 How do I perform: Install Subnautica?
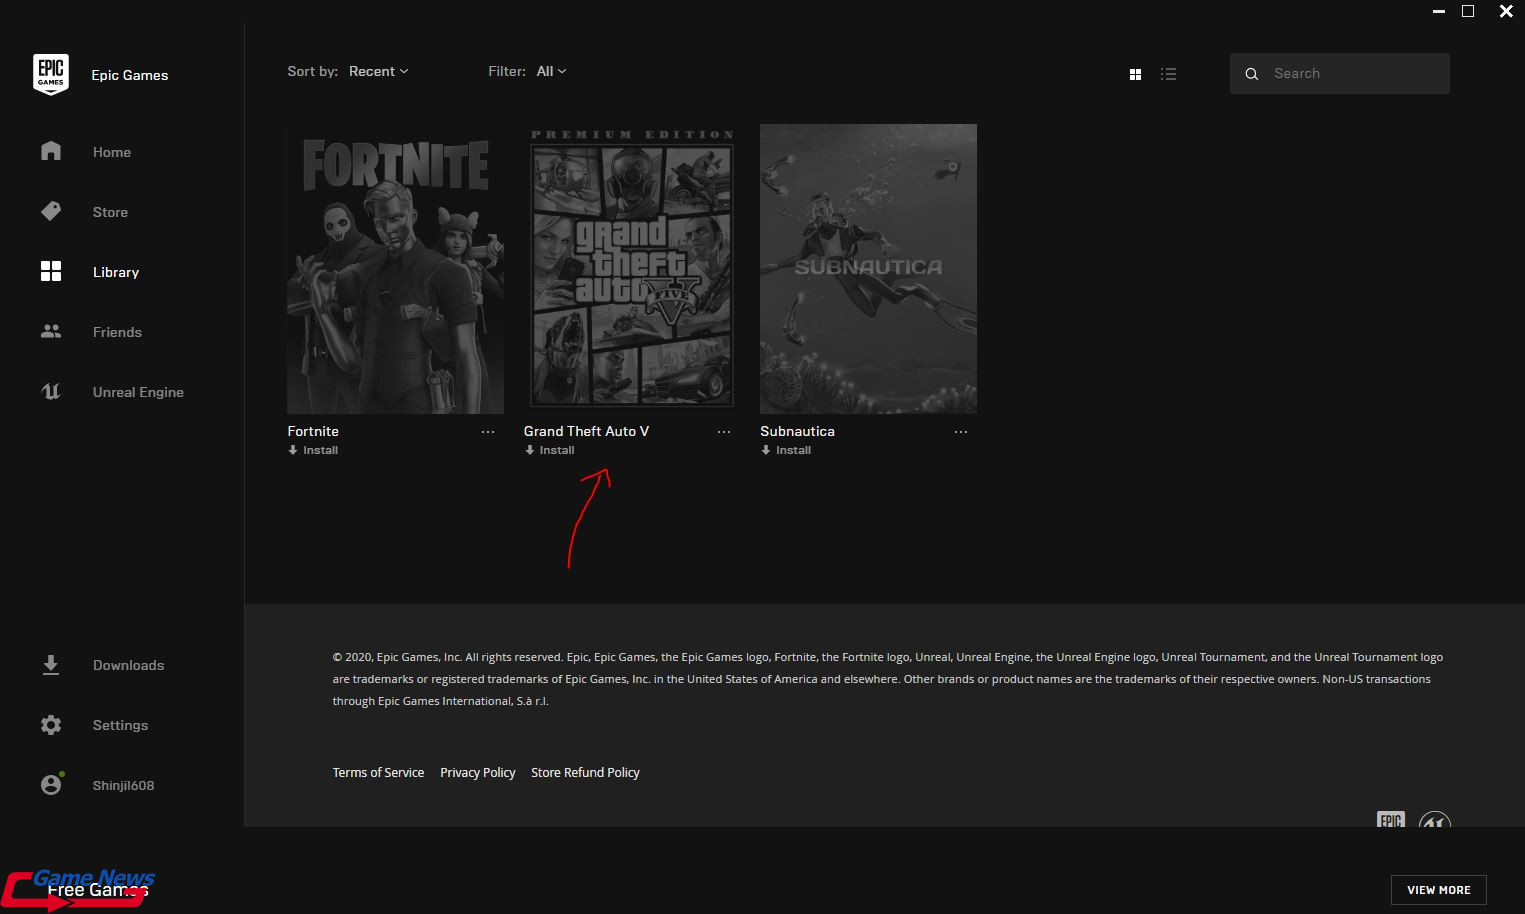coord(787,450)
